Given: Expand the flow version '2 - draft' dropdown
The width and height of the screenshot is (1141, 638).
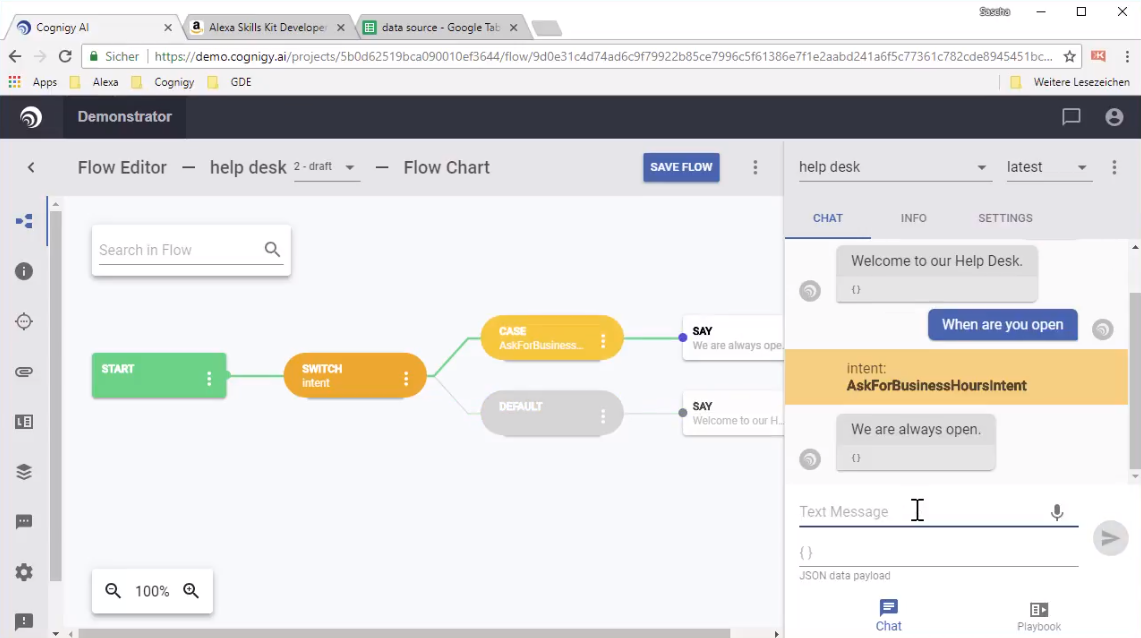Looking at the screenshot, I should [x=326, y=167].
